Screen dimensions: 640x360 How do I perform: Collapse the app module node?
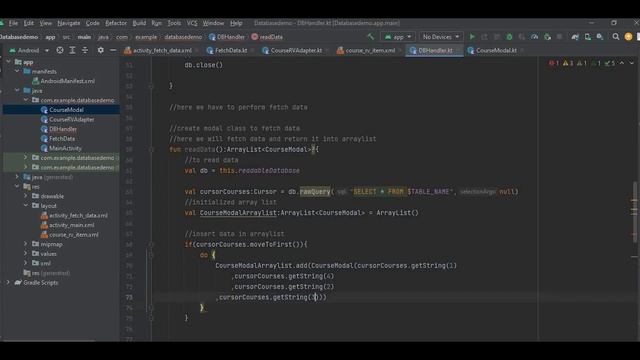pos(9,62)
